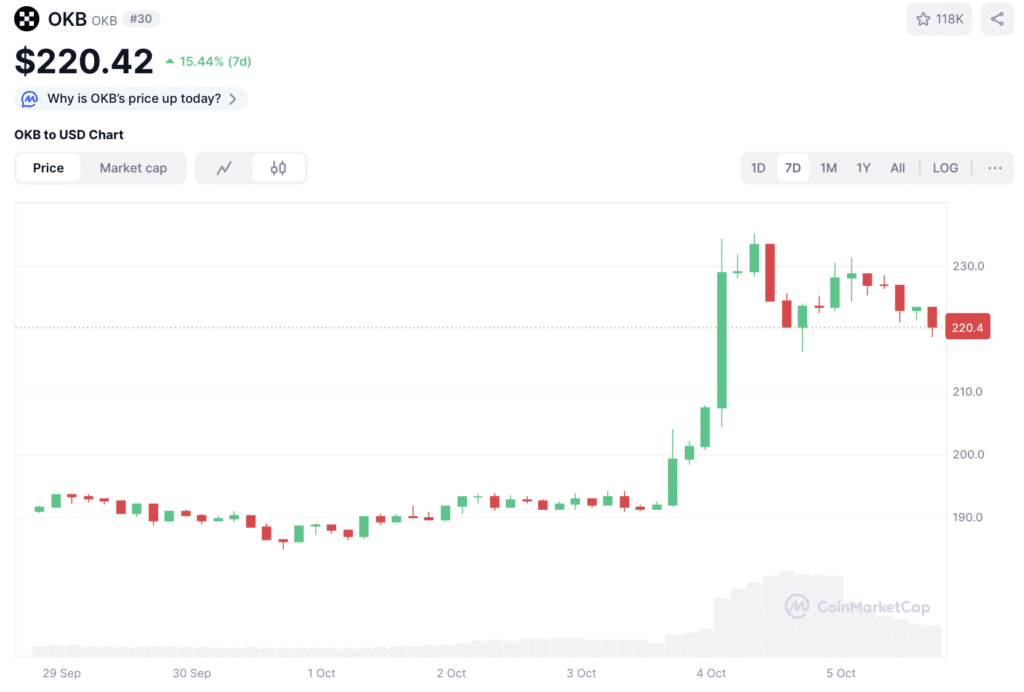
Task: Select the 1M time range tab
Action: click(828, 168)
